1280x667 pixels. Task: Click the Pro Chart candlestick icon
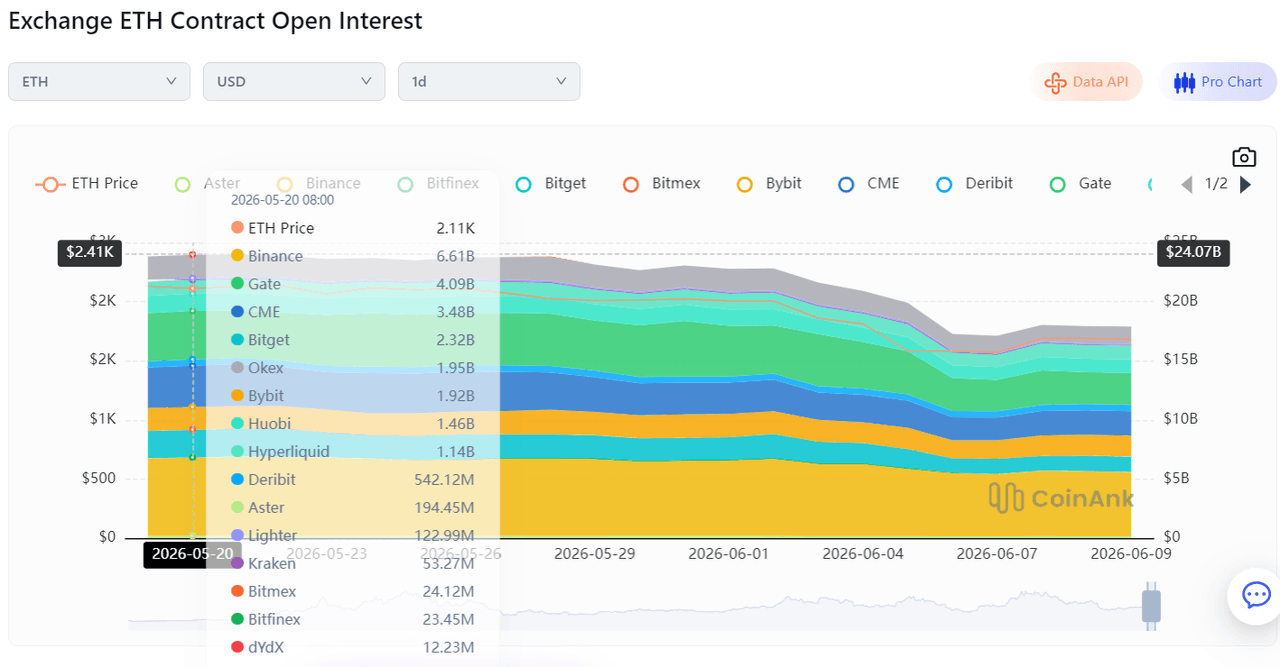[x=1184, y=82]
